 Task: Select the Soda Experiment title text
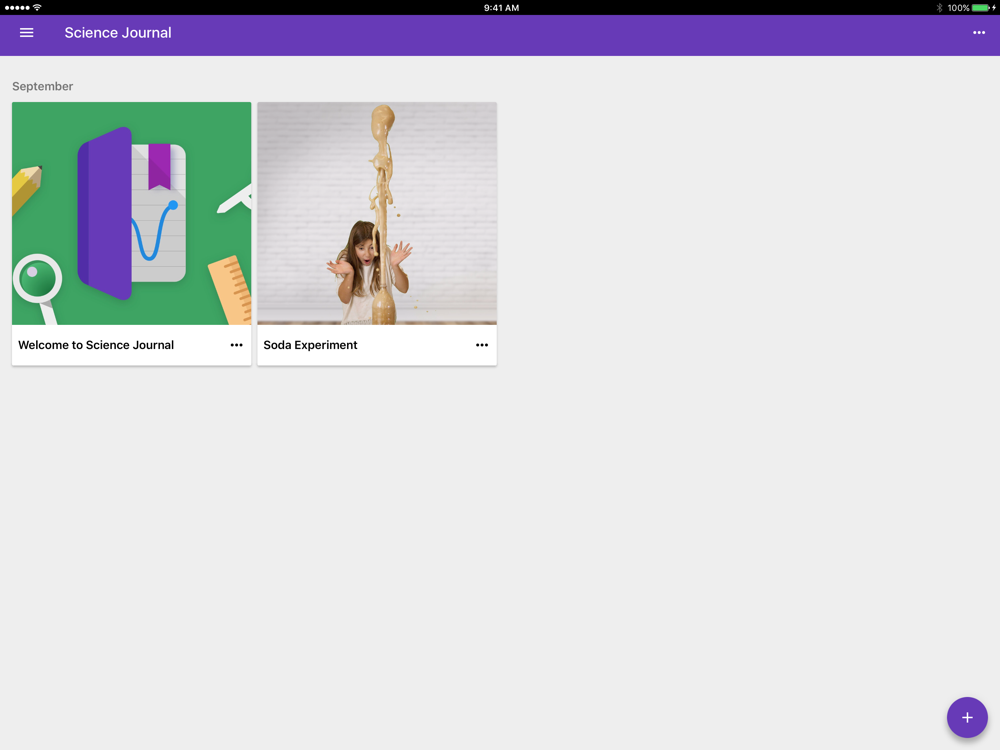pyautogui.click(x=311, y=345)
